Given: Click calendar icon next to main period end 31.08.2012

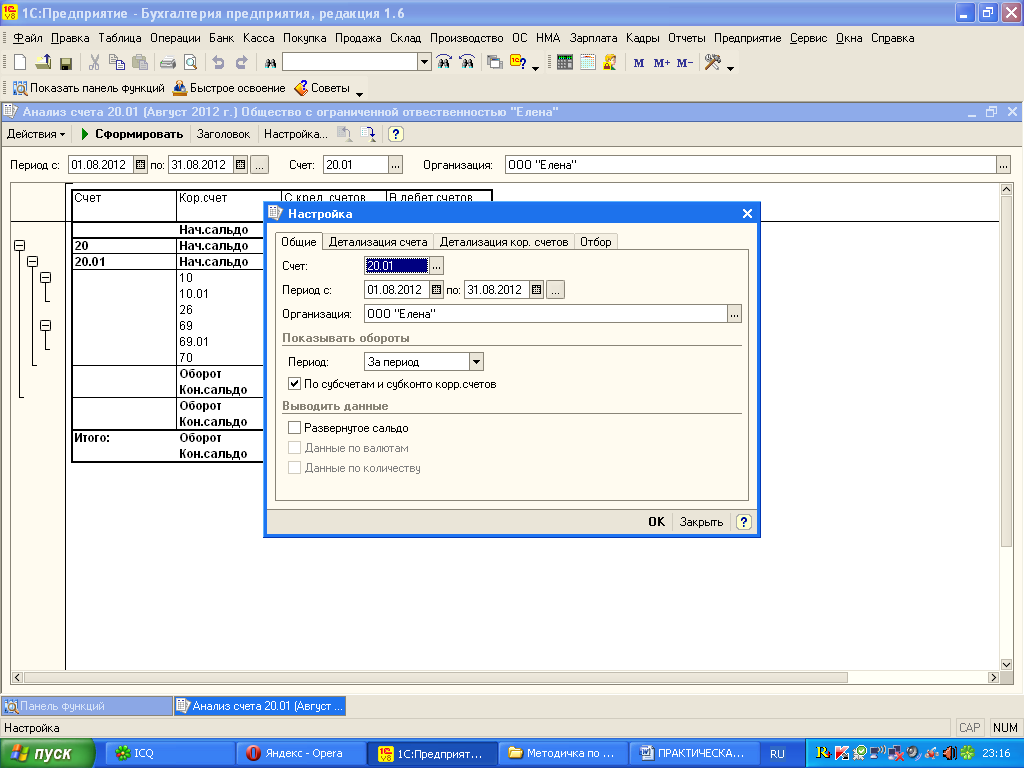Looking at the screenshot, I should (x=240, y=165).
